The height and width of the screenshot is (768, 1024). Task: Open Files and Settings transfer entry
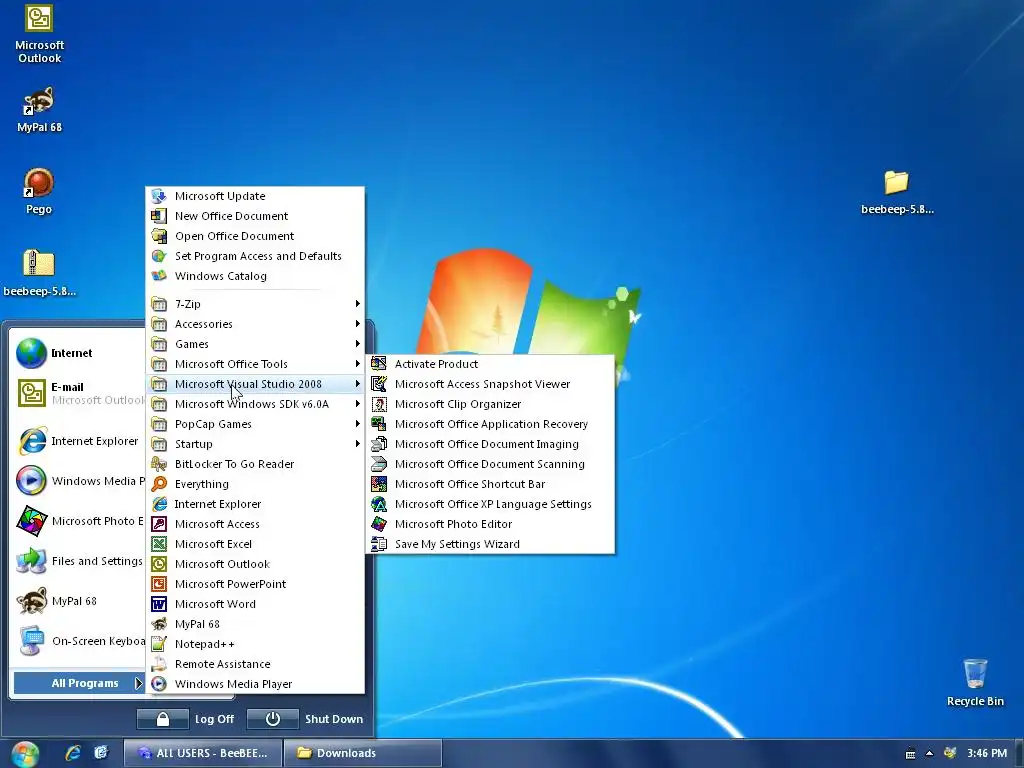80,561
